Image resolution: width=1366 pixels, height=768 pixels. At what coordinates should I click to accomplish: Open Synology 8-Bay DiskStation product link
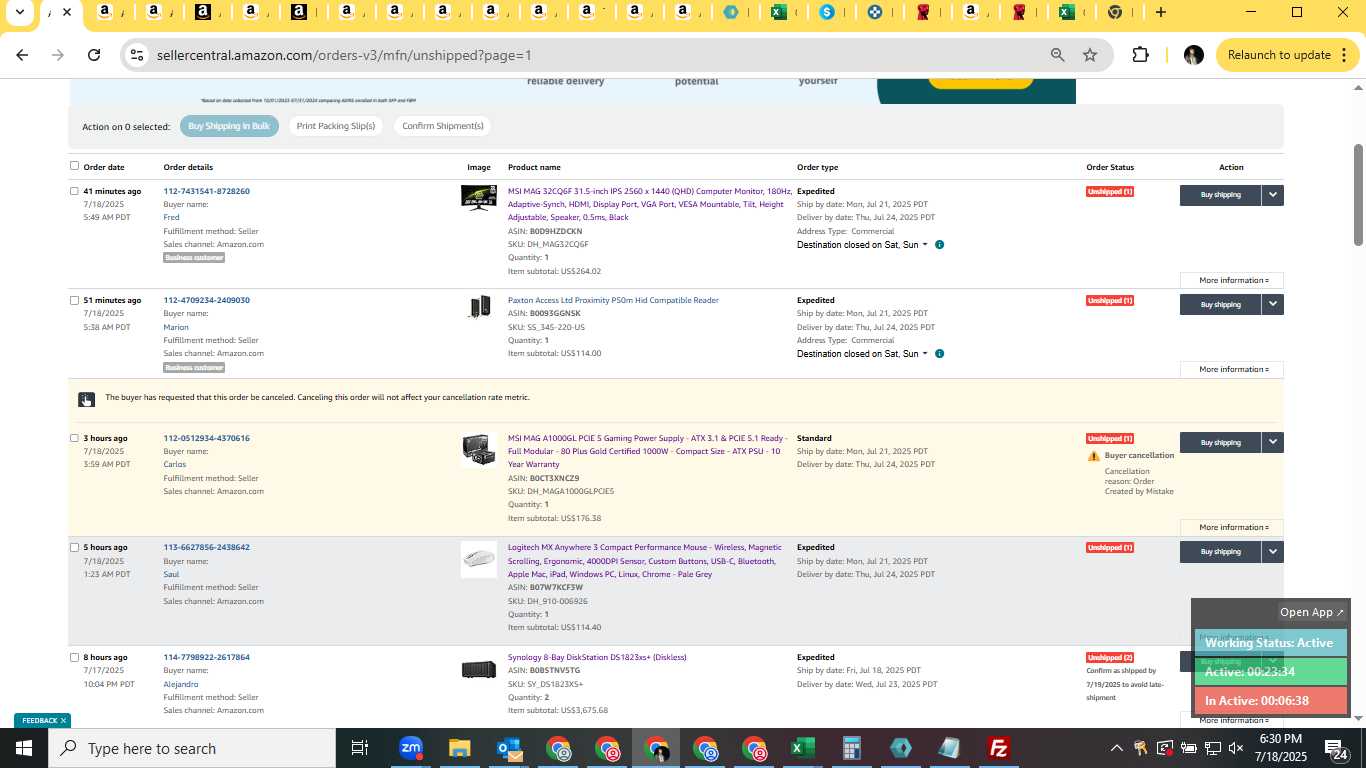(597, 657)
